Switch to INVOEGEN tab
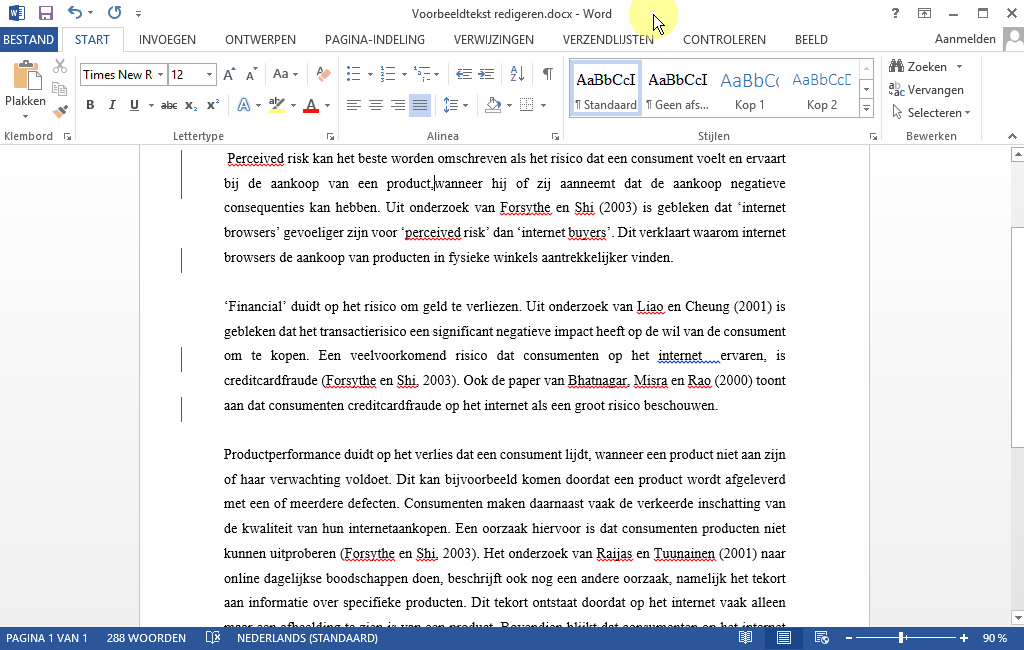 pyautogui.click(x=167, y=40)
